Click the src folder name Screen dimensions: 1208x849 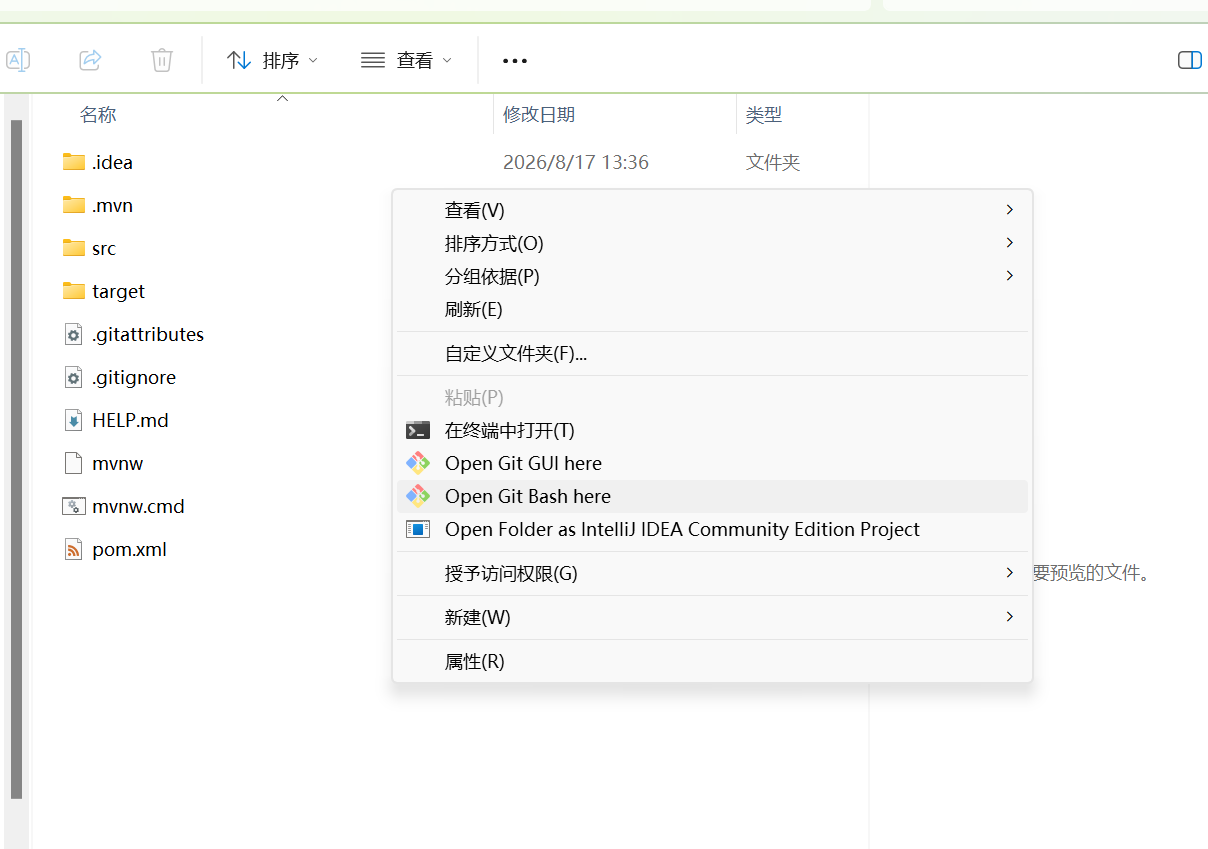pyautogui.click(x=104, y=248)
